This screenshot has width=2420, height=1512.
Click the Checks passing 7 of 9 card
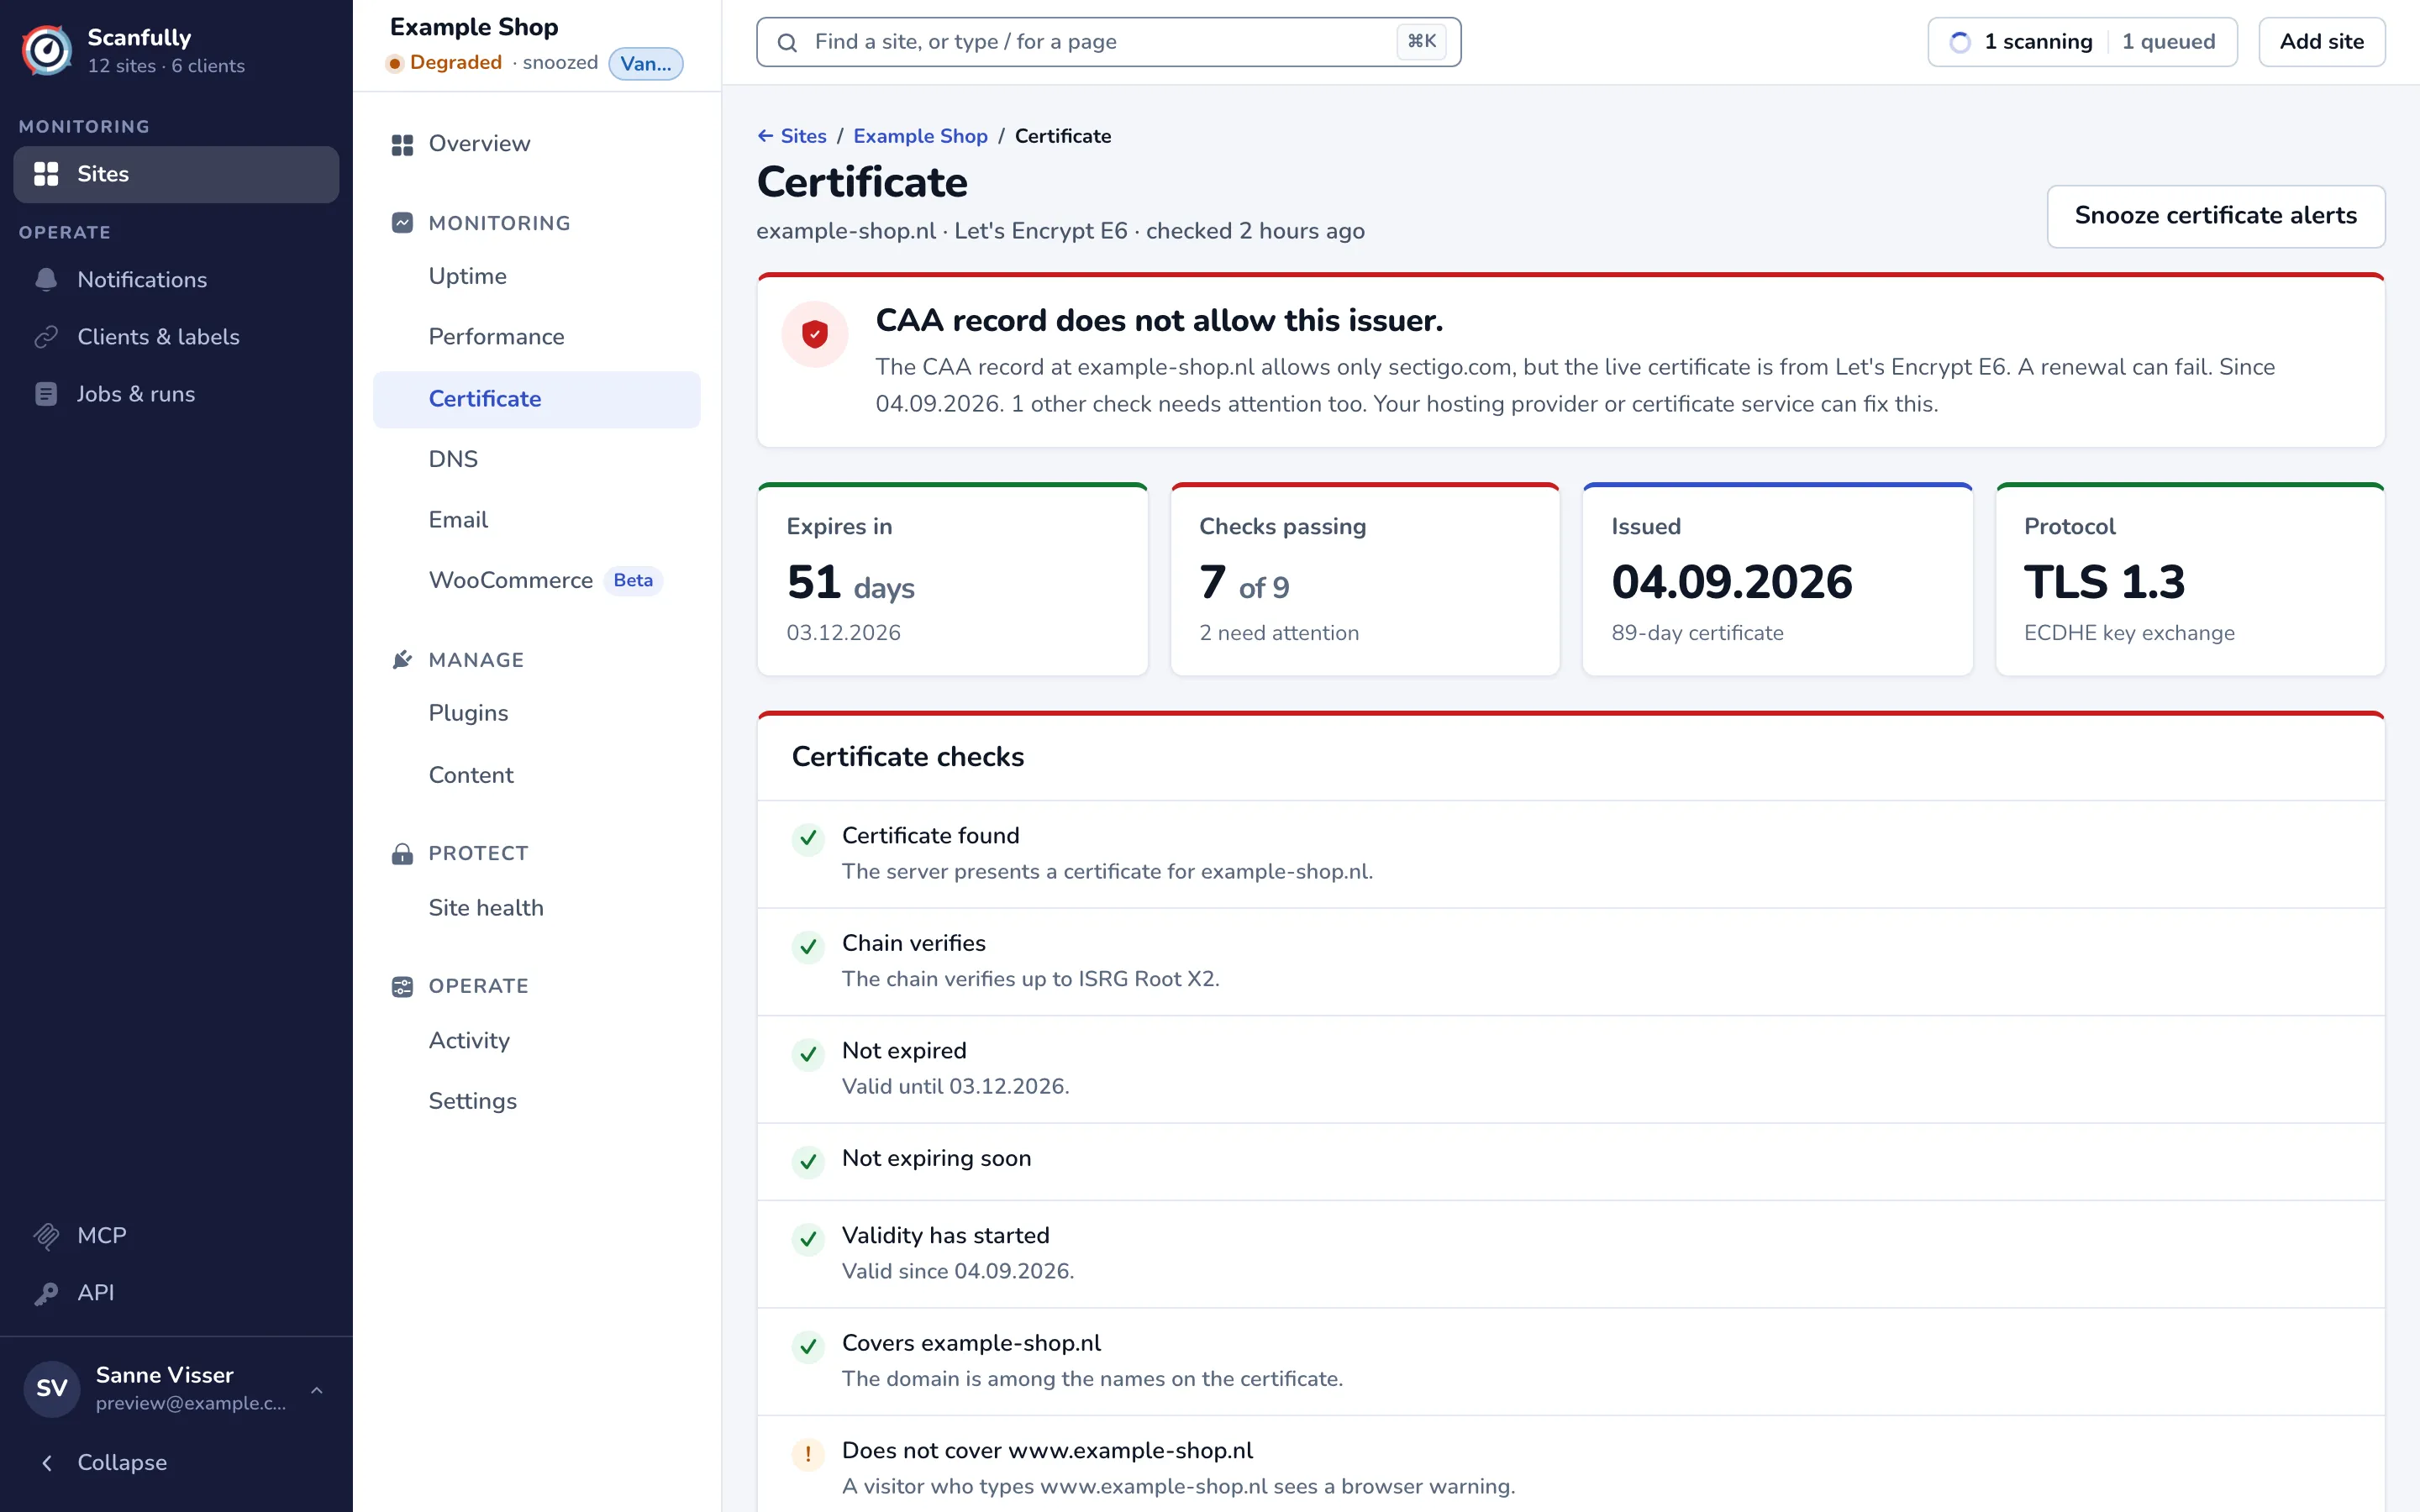click(x=1365, y=580)
